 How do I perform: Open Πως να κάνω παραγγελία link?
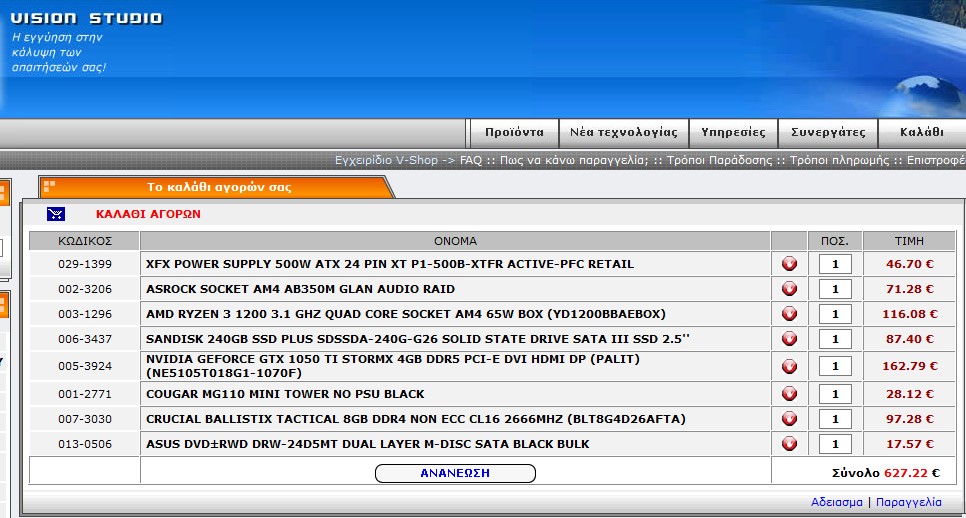[574, 160]
